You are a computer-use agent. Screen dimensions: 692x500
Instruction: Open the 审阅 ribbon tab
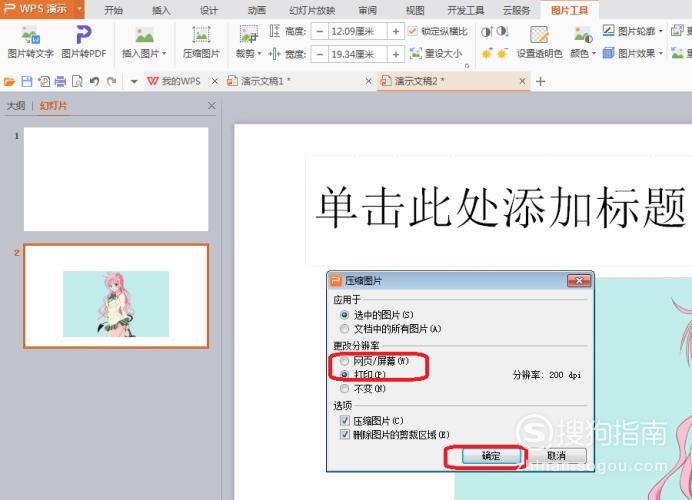tap(367, 10)
